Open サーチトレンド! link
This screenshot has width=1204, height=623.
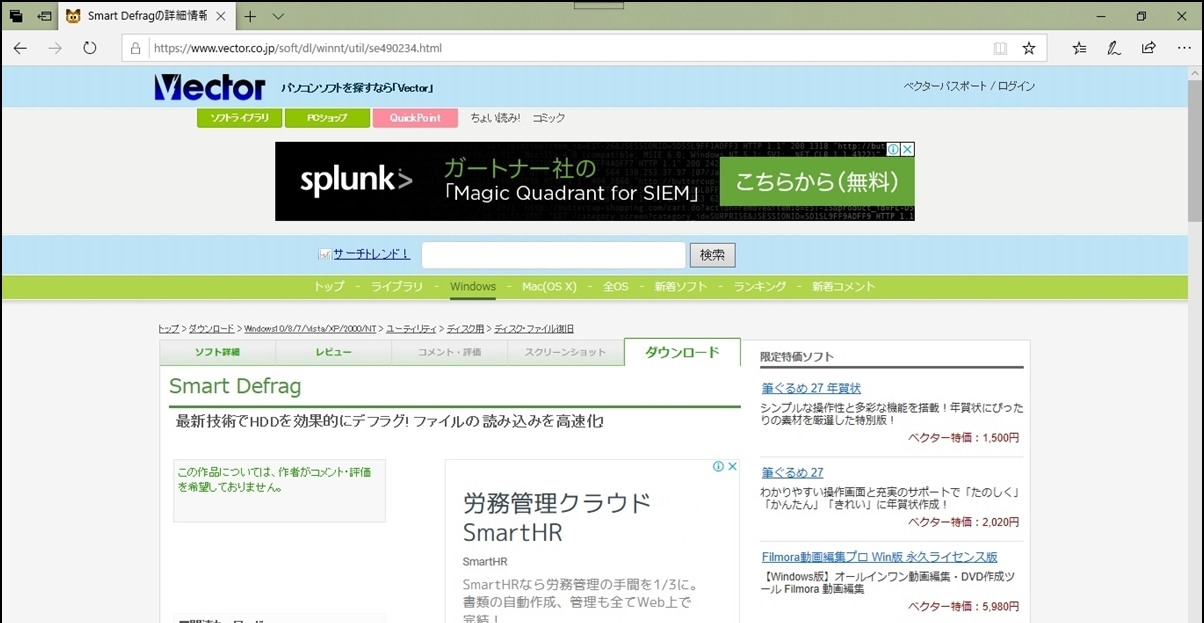(371, 255)
